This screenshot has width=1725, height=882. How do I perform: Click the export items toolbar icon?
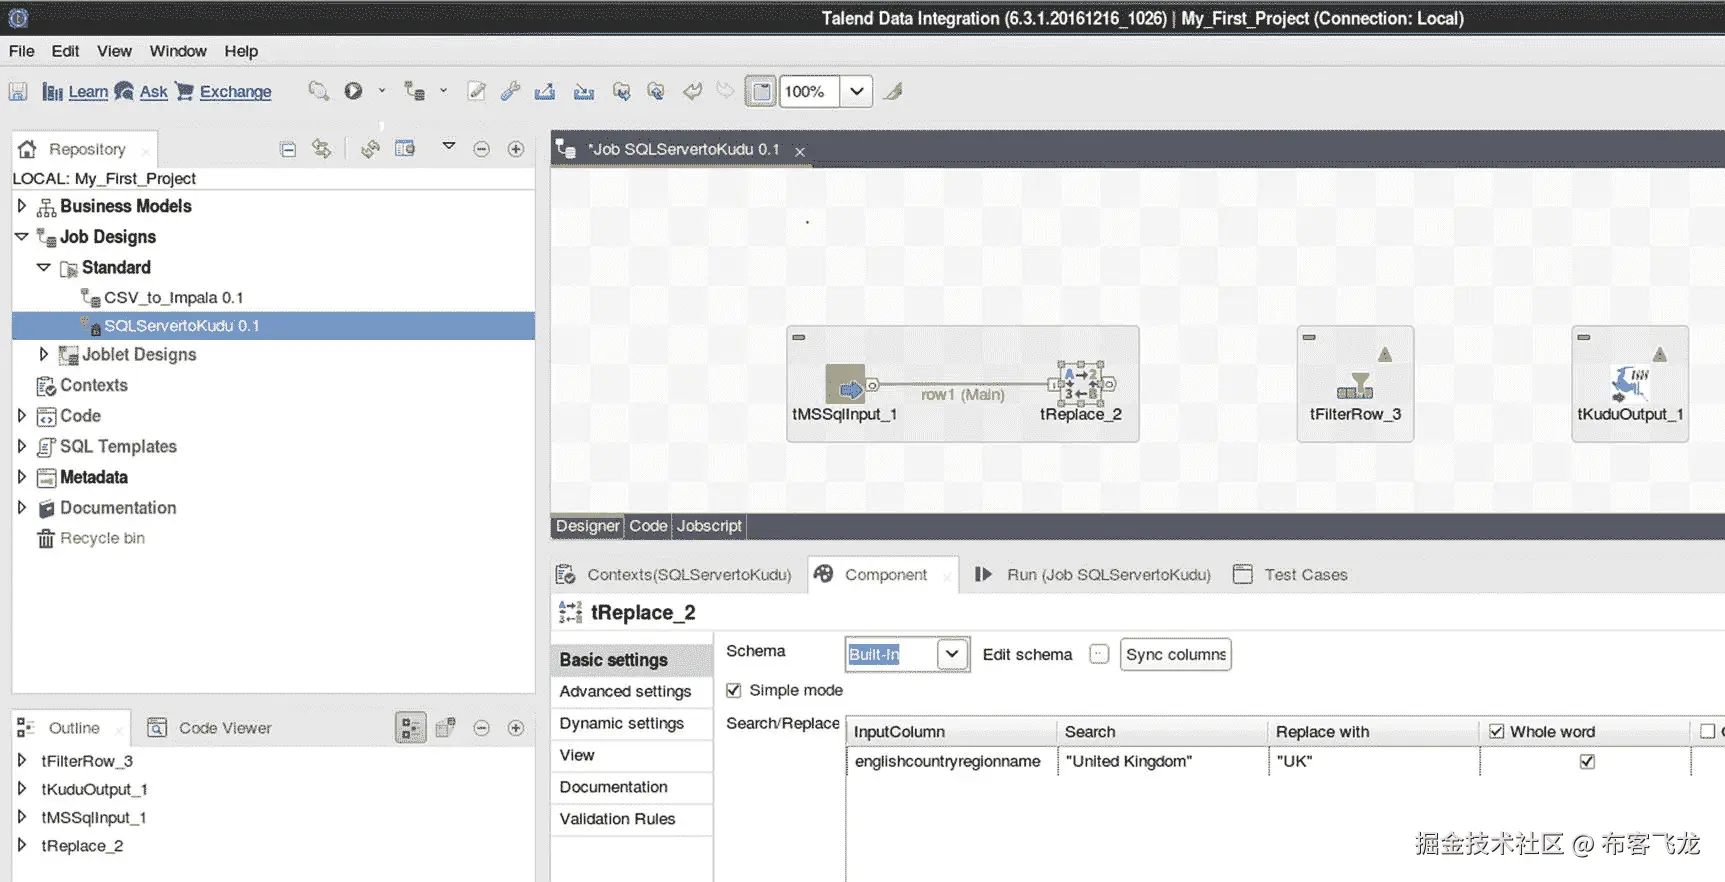[545, 91]
